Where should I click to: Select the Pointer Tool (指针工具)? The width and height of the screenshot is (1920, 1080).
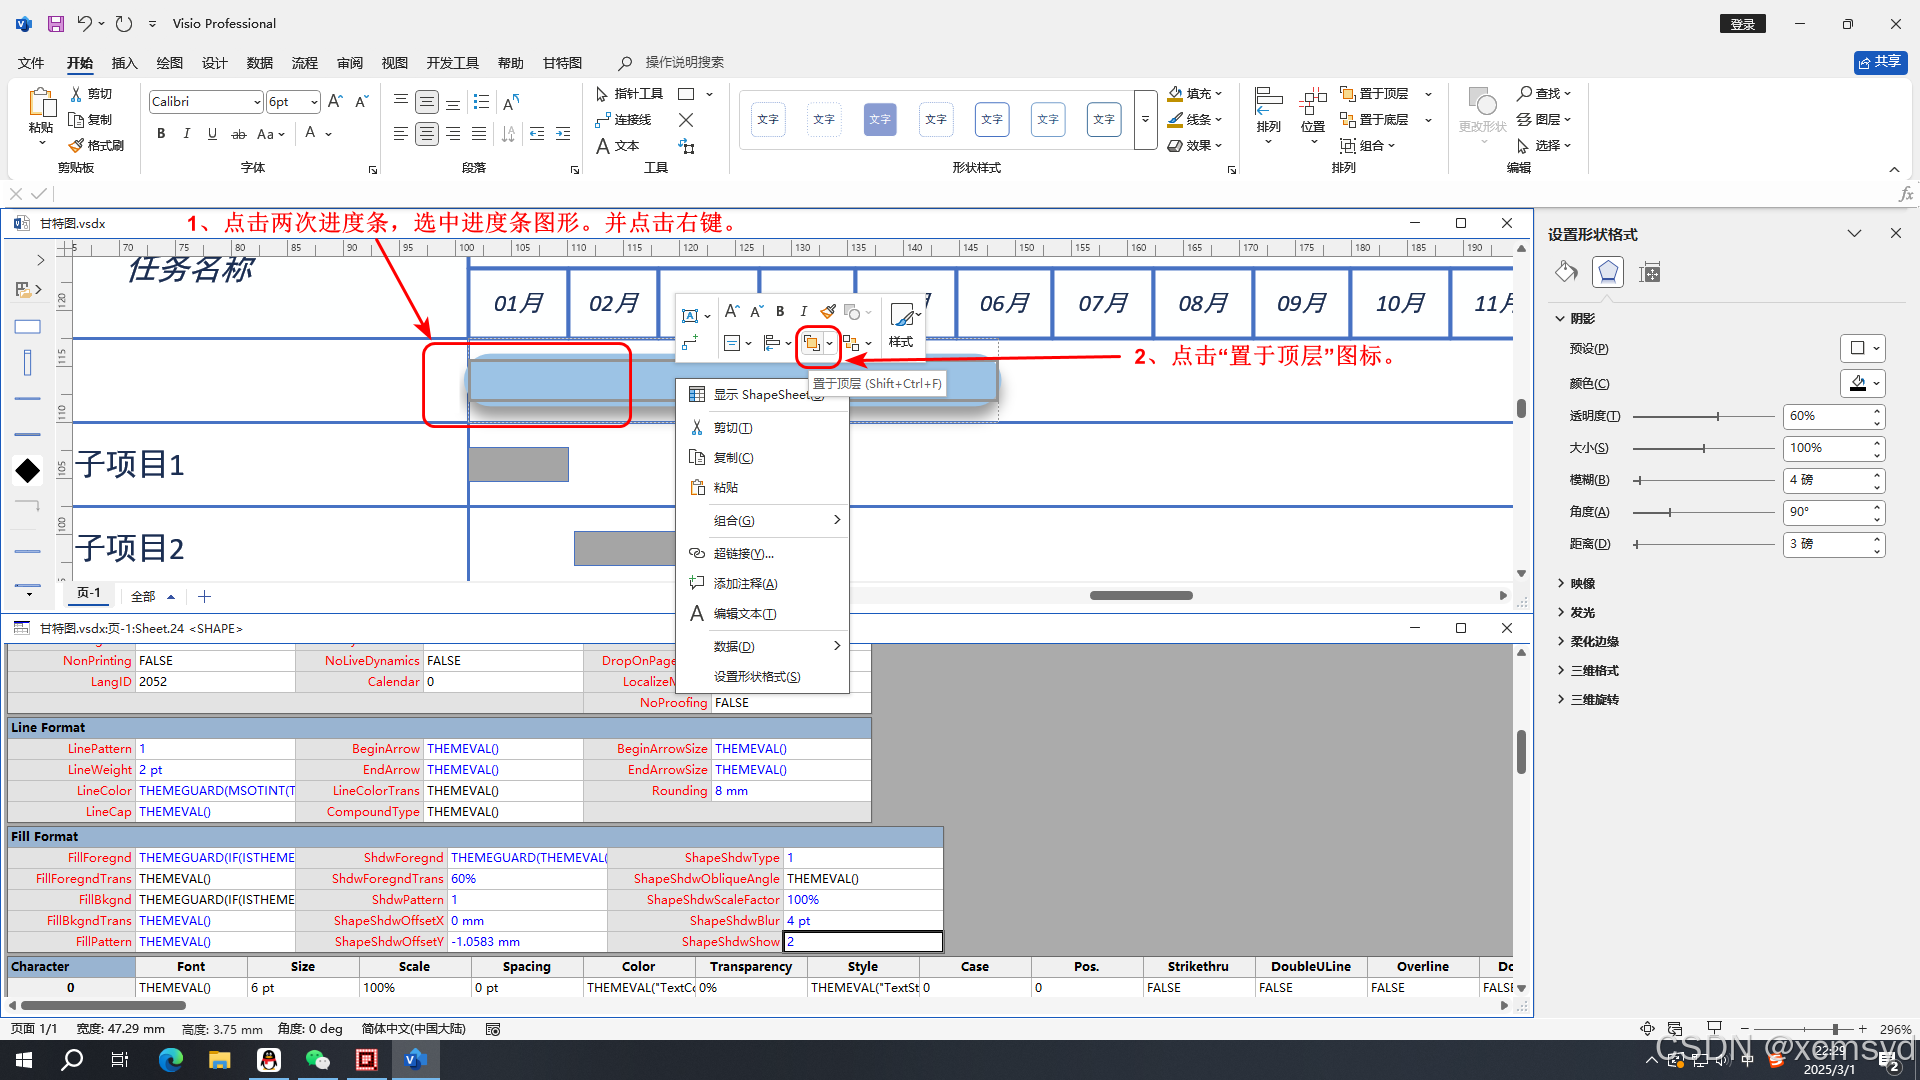point(629,94)
